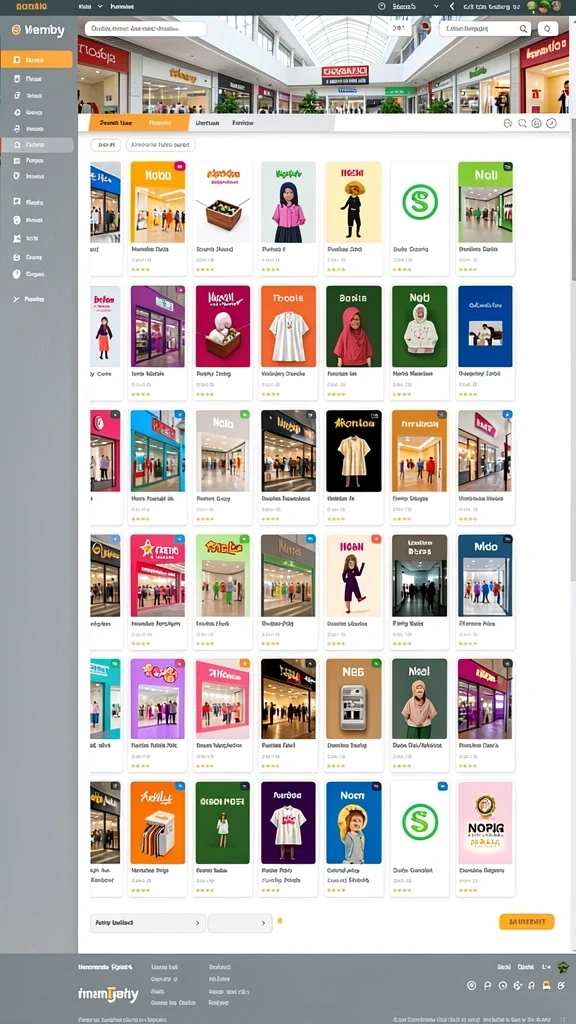Click the compass-style icon ending the tab-row toolbar
The width and height of the screenshot is (576, 1024).
[x=551, y=123]
